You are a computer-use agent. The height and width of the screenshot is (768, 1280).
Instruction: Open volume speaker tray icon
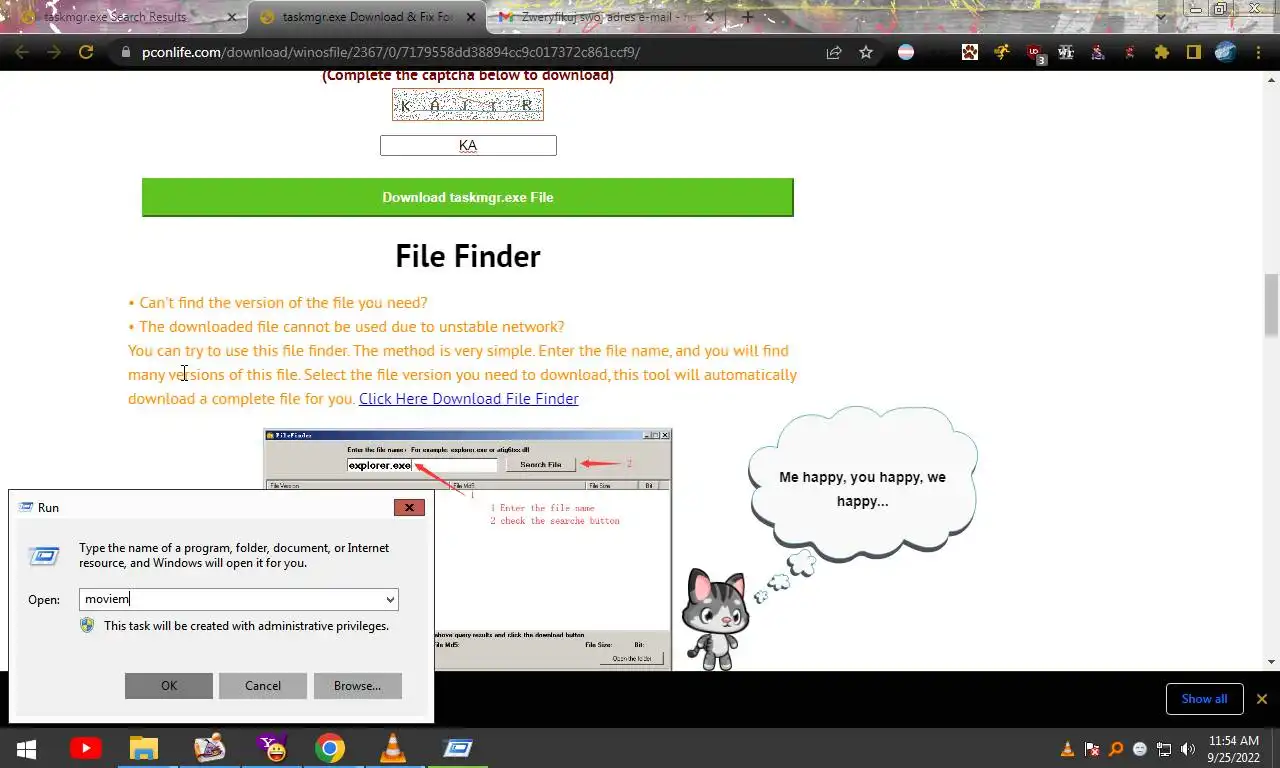click(x=1188, y=749)
